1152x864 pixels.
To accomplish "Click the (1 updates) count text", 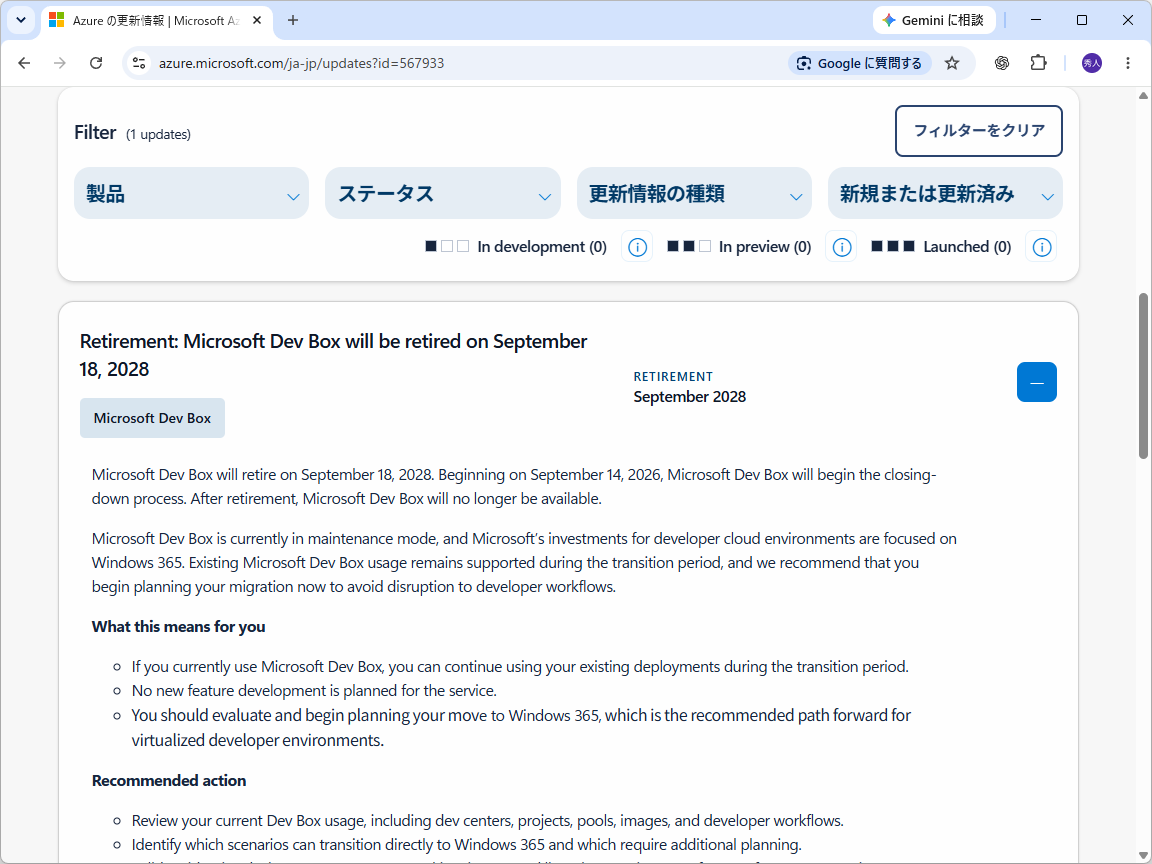I will point(158,134).
